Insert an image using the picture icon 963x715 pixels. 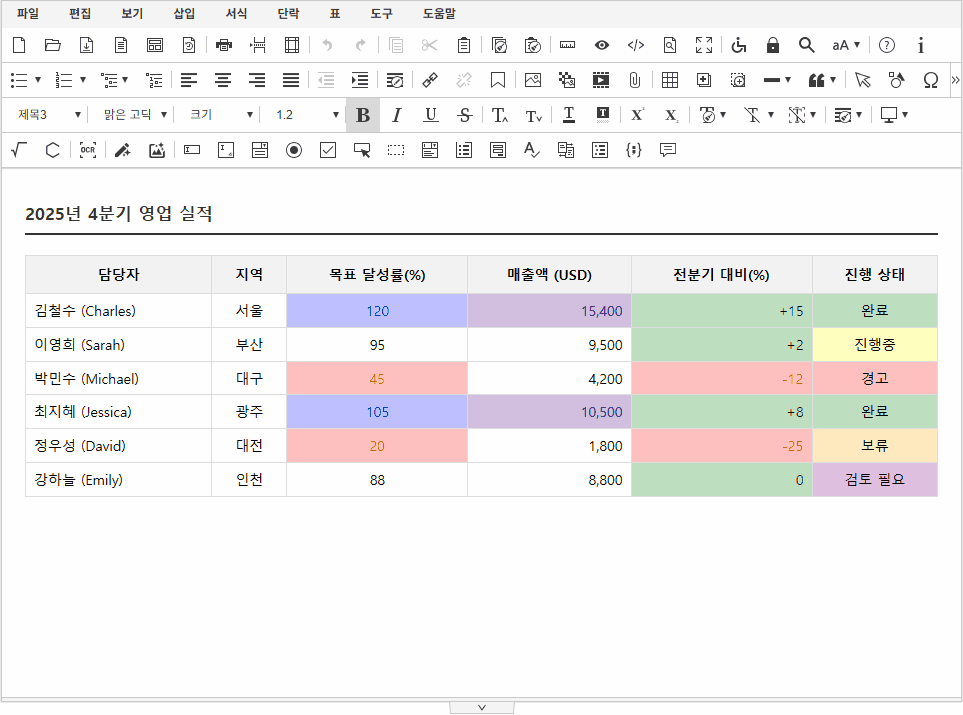click(x=533, y=80)
